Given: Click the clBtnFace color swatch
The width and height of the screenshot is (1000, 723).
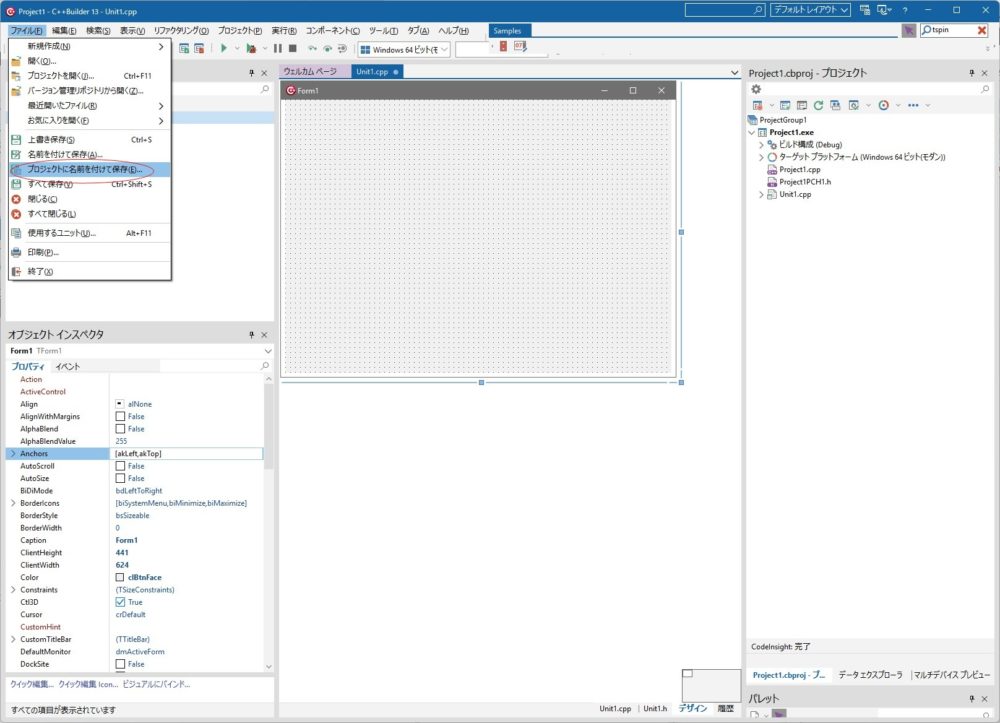Looking at the screenshot, I should pyautogui.click(x=120, y=577).
